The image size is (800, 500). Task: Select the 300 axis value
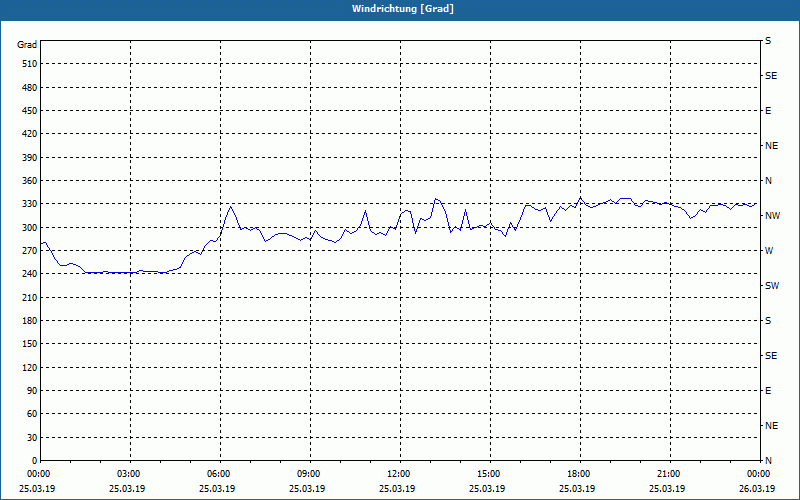coord(30,228)
